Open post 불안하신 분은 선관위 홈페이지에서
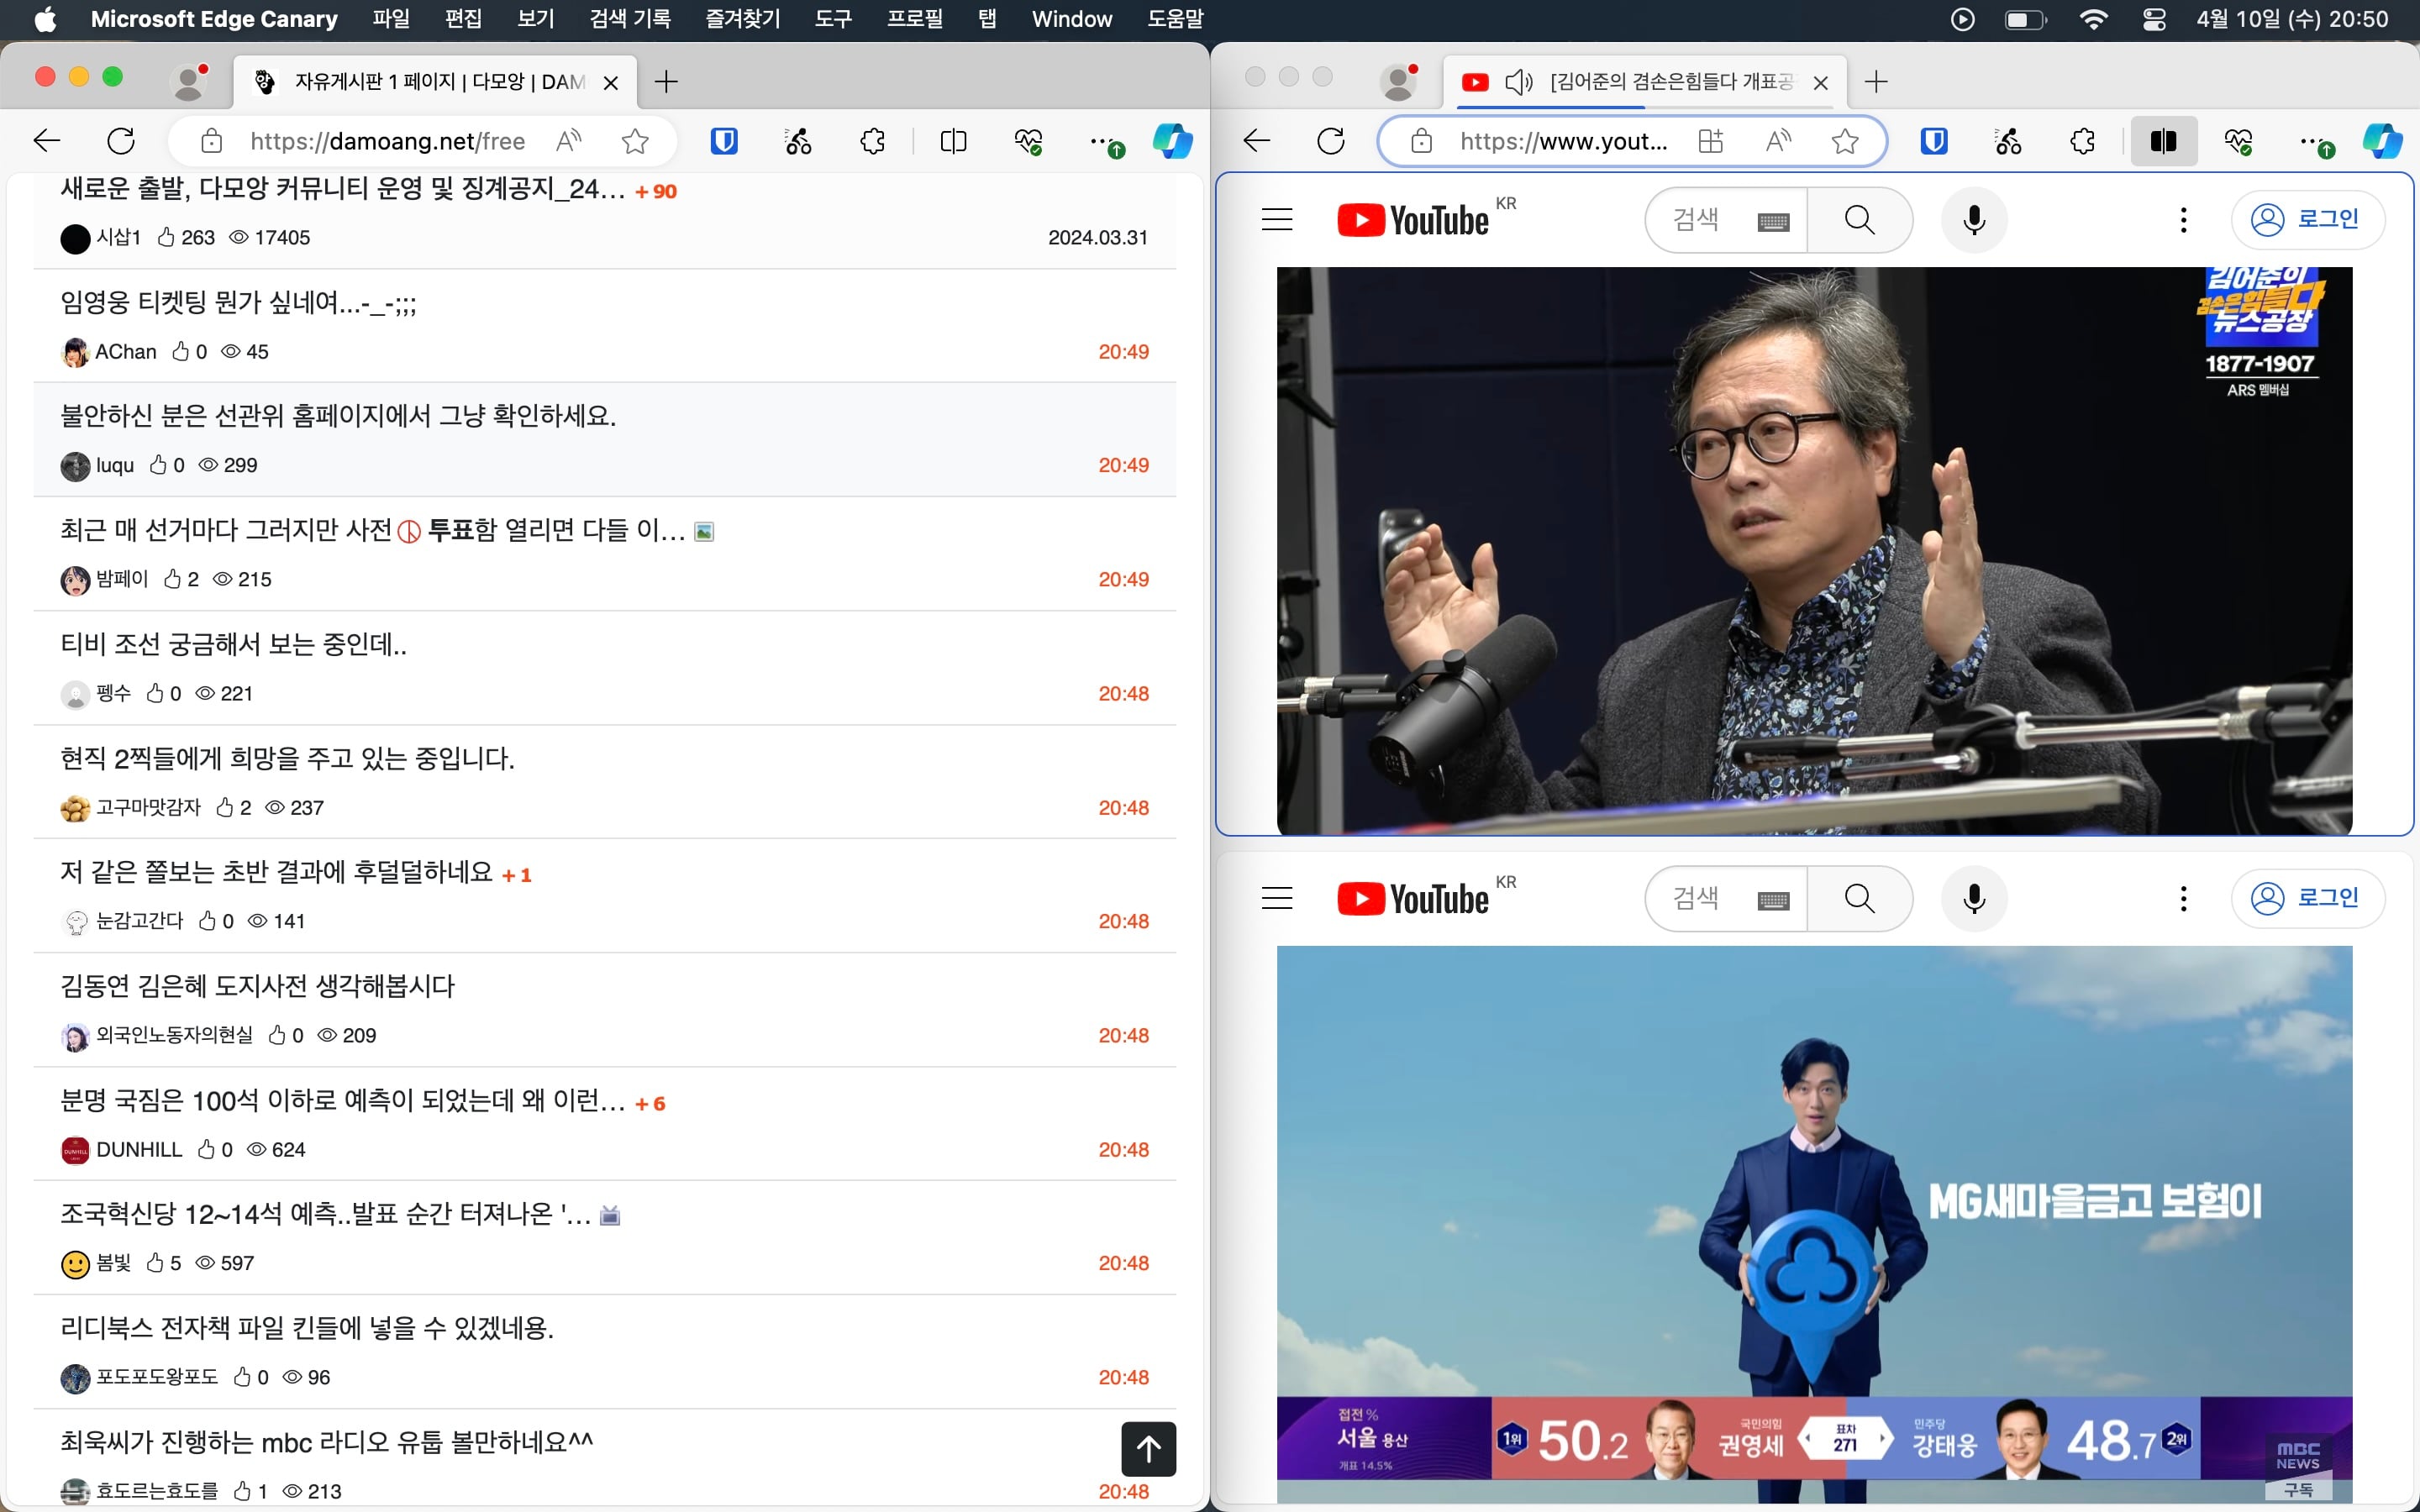This screenshot has height=1512, width=2420. (338, 416)
